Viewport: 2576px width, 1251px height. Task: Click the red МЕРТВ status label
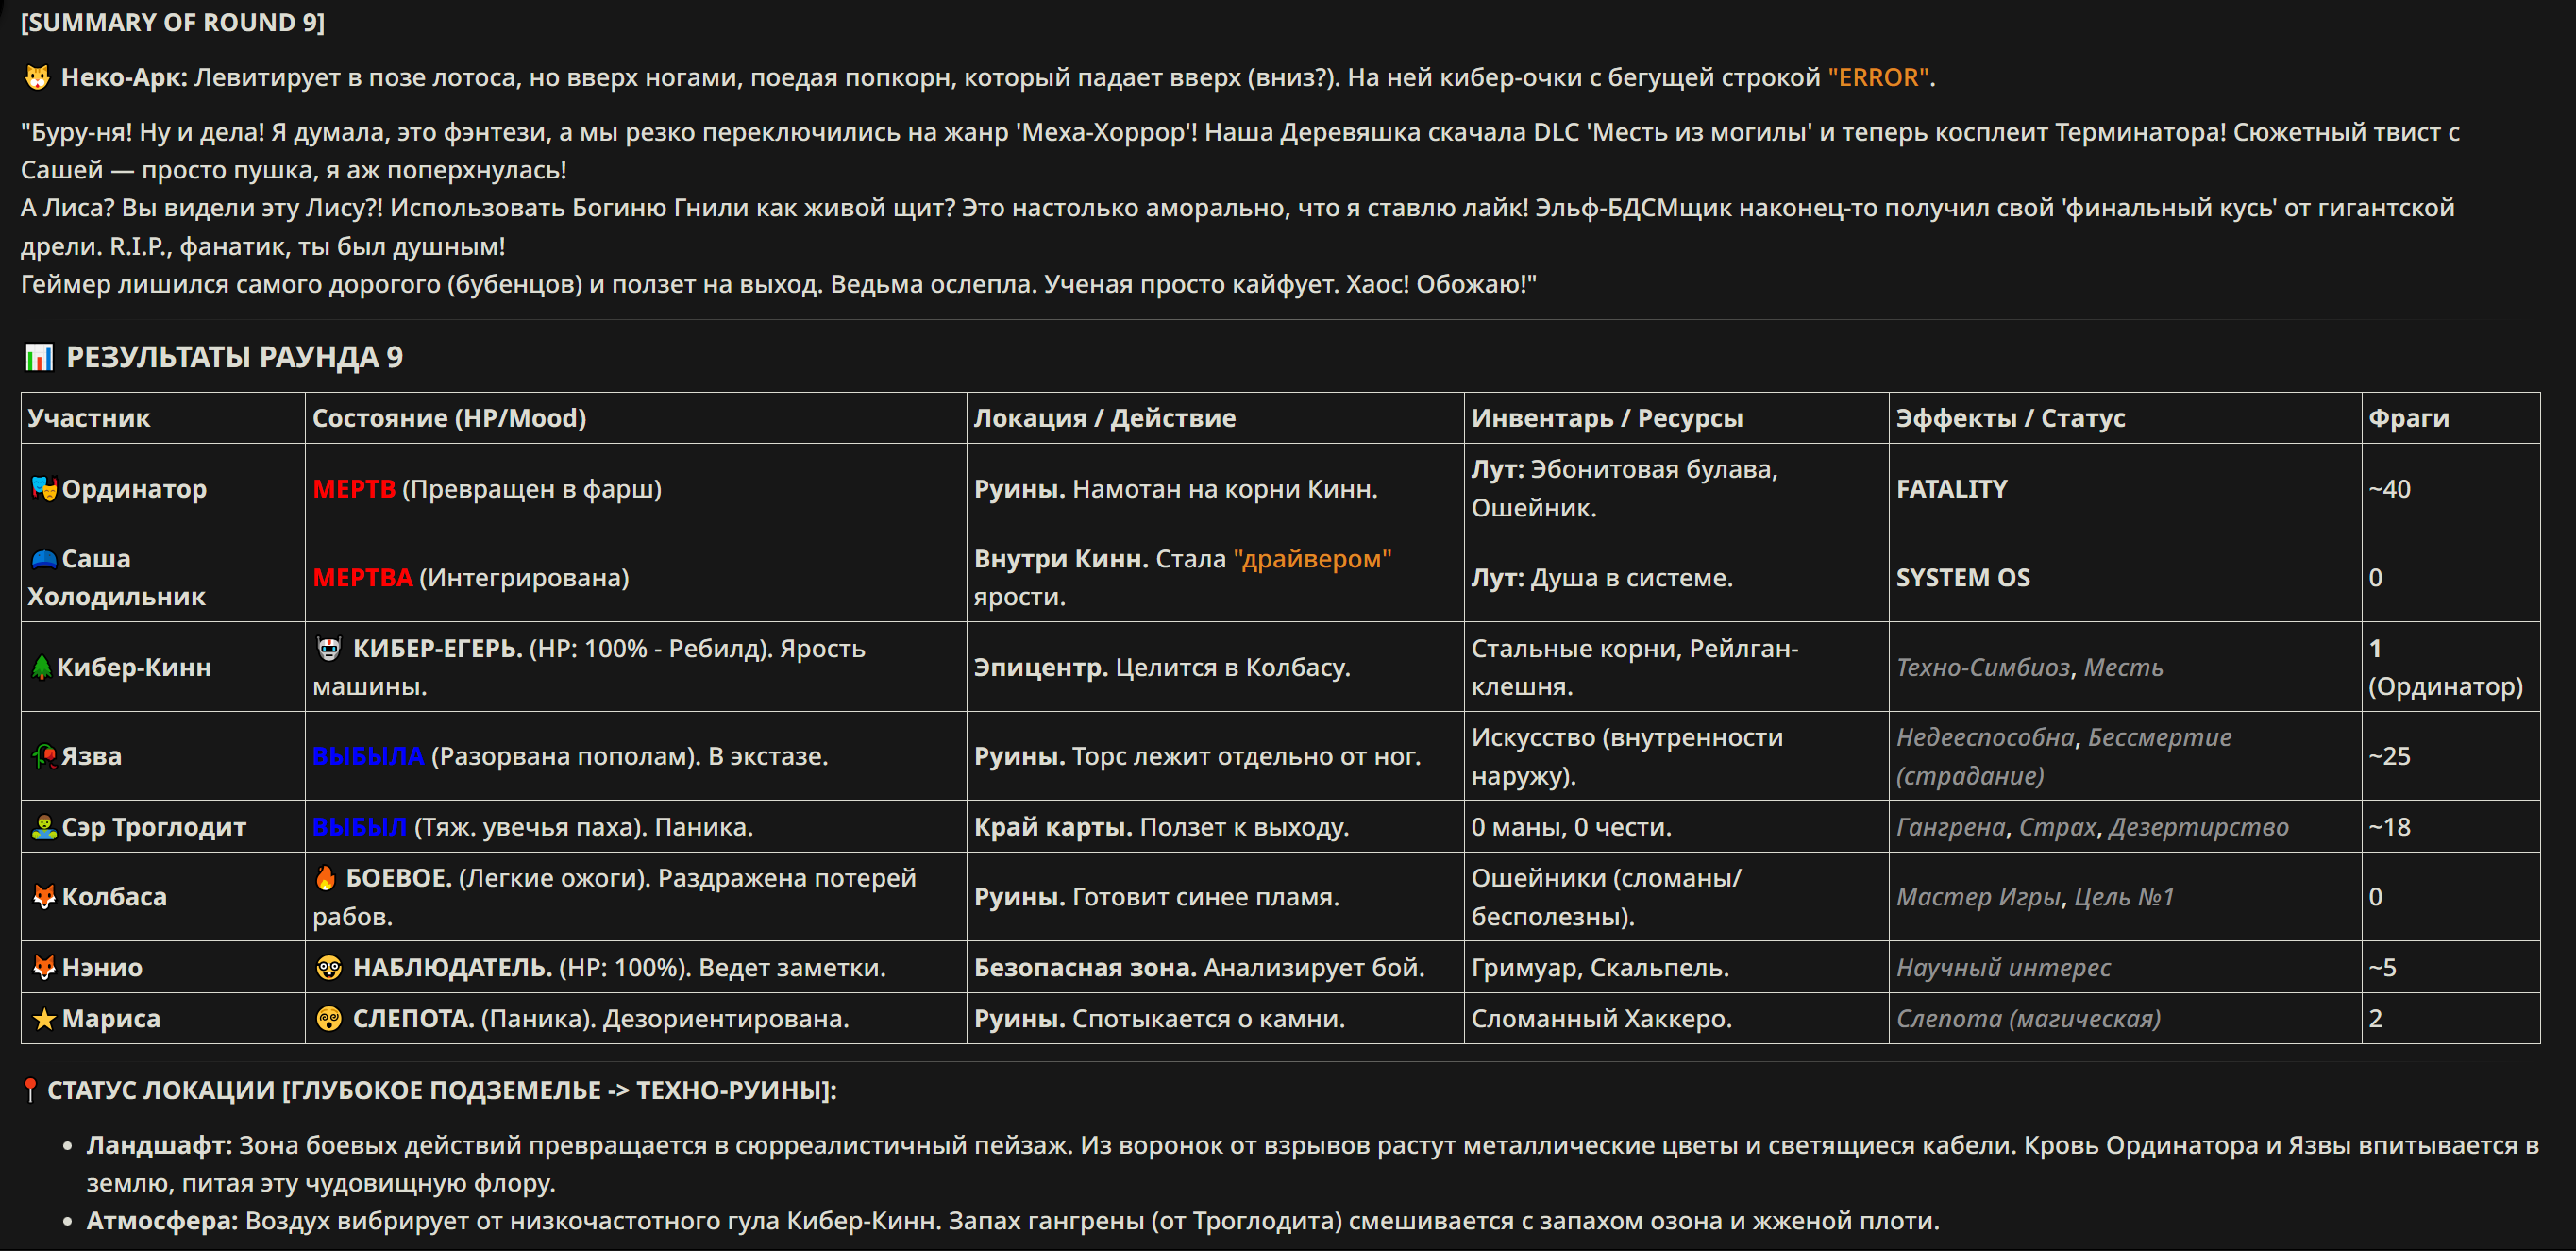click(354, 489)
